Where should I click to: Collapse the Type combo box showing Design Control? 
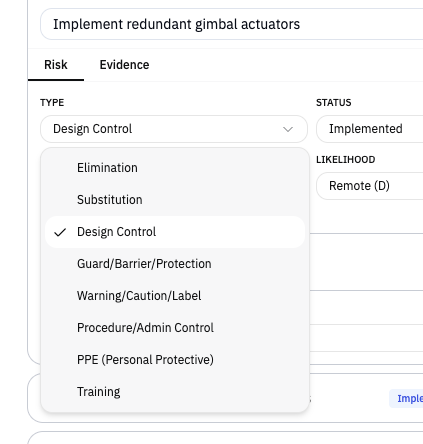pos(174,129)
